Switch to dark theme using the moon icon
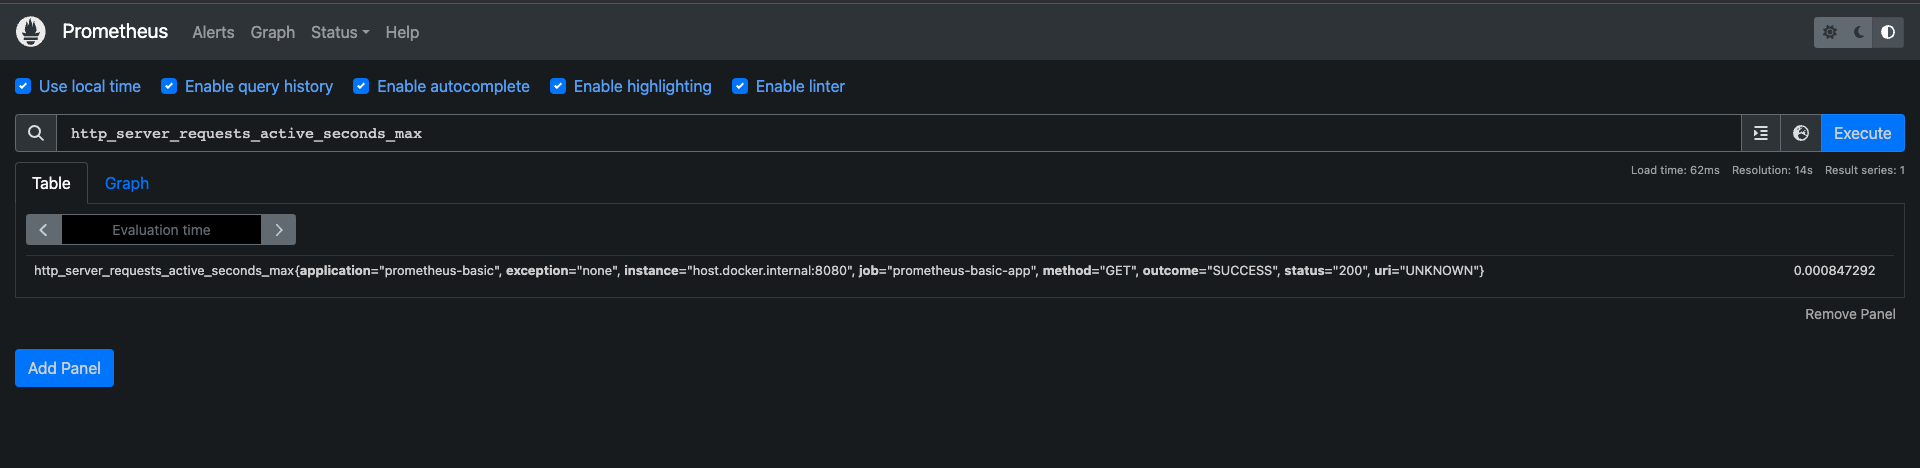This screenshot has height=468, width=1920. pyautogui.click(x=1859, y=32)
